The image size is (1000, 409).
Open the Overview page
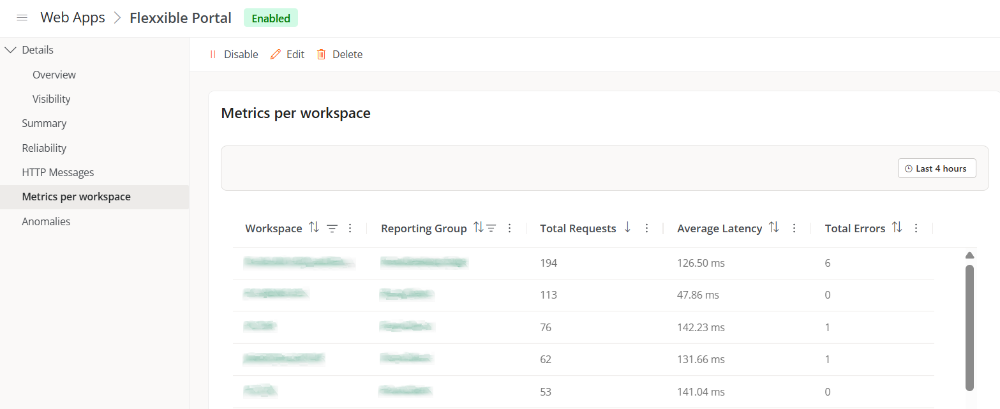tap(54, 75)
